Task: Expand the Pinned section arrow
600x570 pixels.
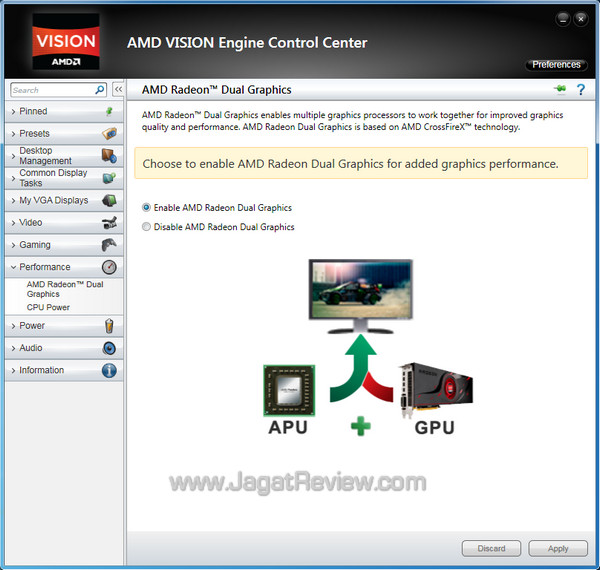Action: [13, 112]
